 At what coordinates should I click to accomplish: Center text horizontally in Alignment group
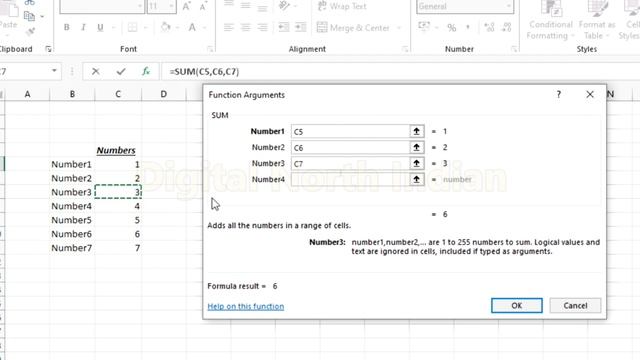coord(245,27)
